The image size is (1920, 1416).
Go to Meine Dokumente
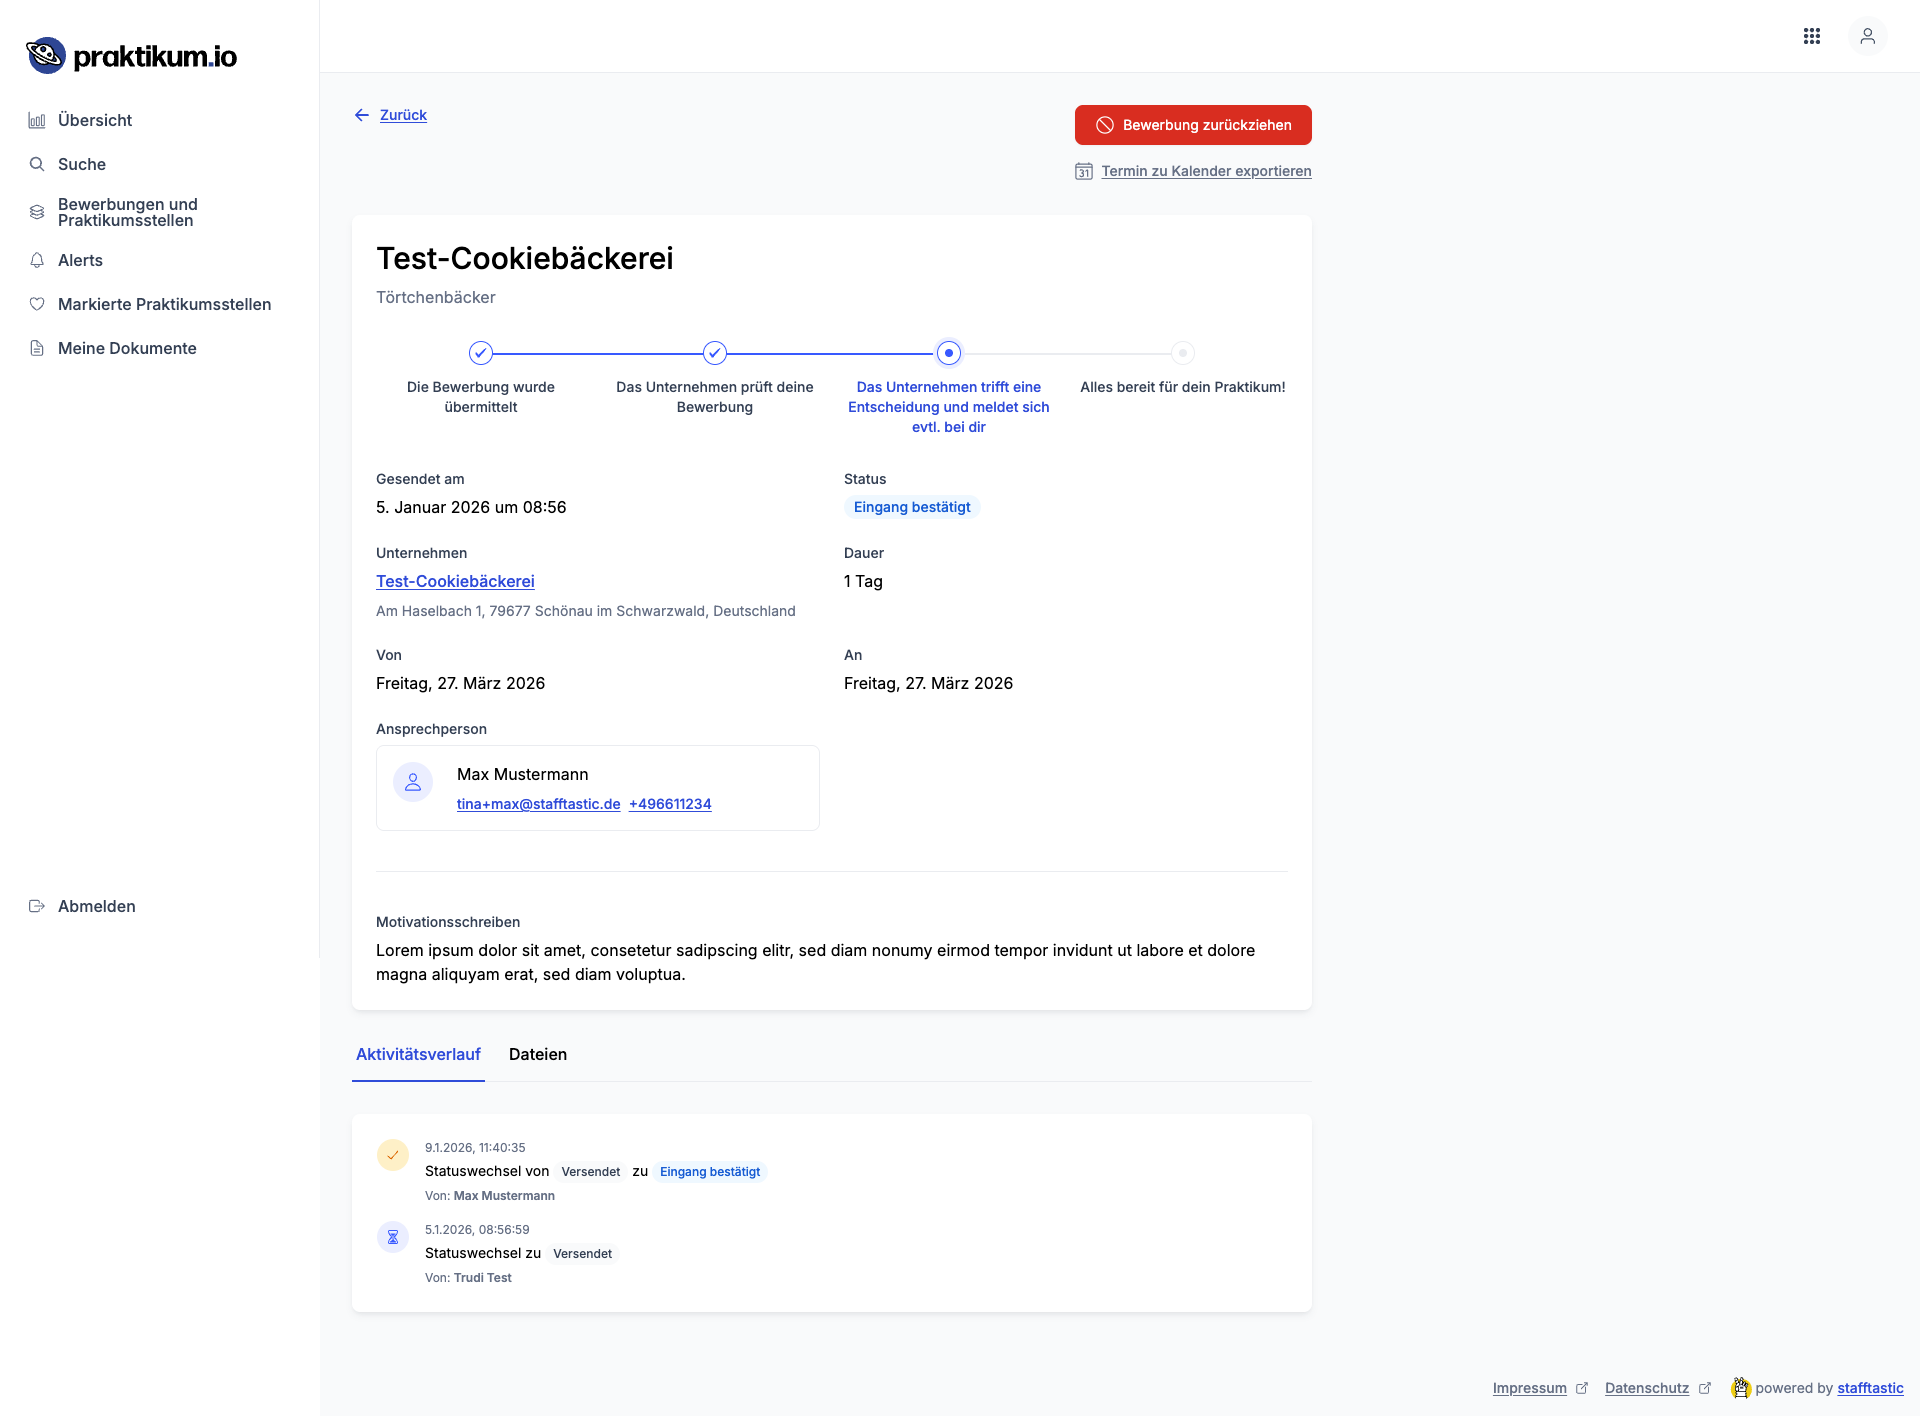pos(127,348)
